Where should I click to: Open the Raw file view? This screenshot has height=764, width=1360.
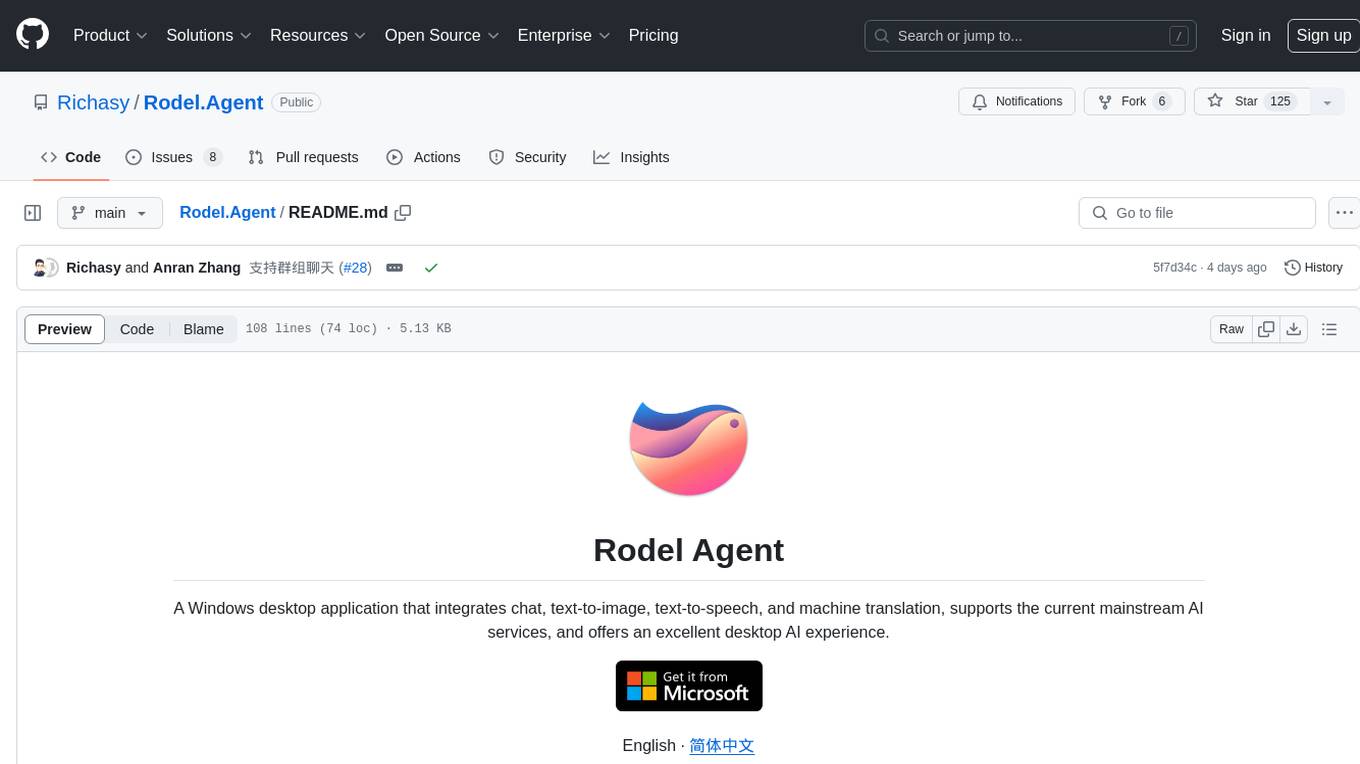point(1231,329)
